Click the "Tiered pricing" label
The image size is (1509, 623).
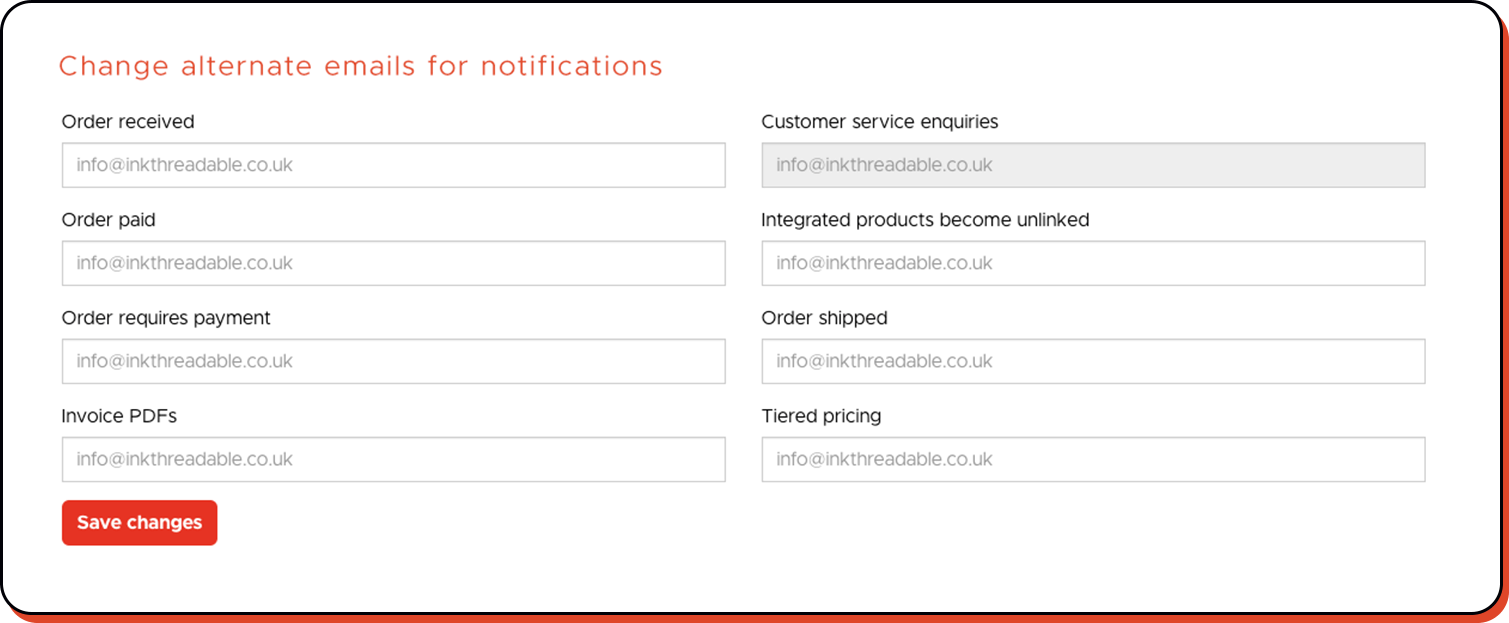pyautogui.click(x=821, y=416)
